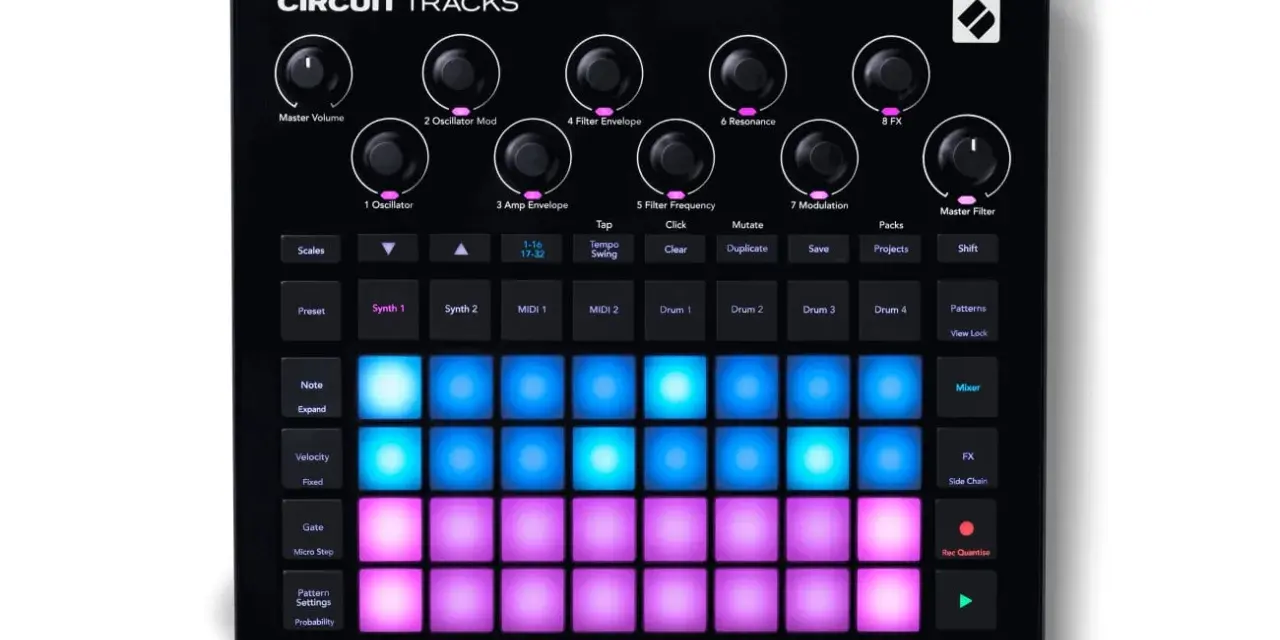This screenshot has height=640, width=1280.
Task: Tap blue pad under Drum 4 in Velocity row
Action: pyautogui.click(x=889, y=459)
